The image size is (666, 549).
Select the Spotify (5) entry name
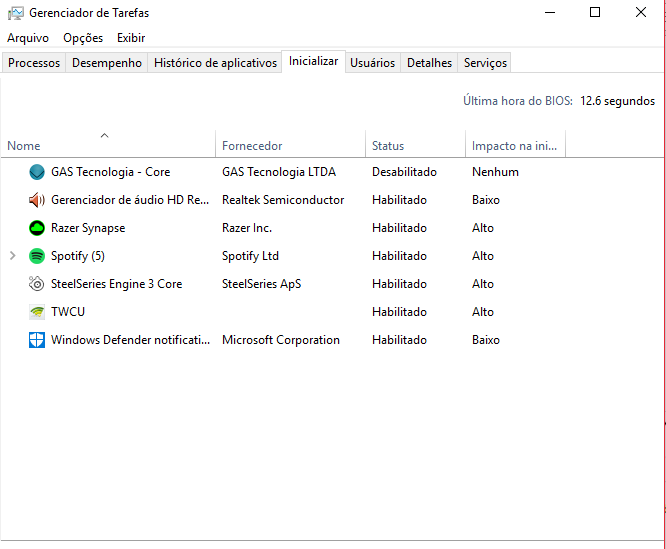coord(78,256)
